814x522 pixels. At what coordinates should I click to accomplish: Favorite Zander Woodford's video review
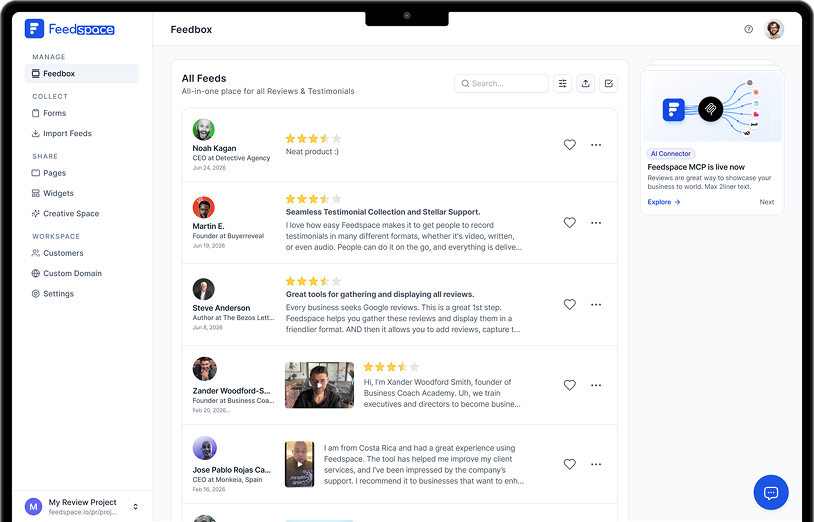pyautogui.click(x=569, y=385)
